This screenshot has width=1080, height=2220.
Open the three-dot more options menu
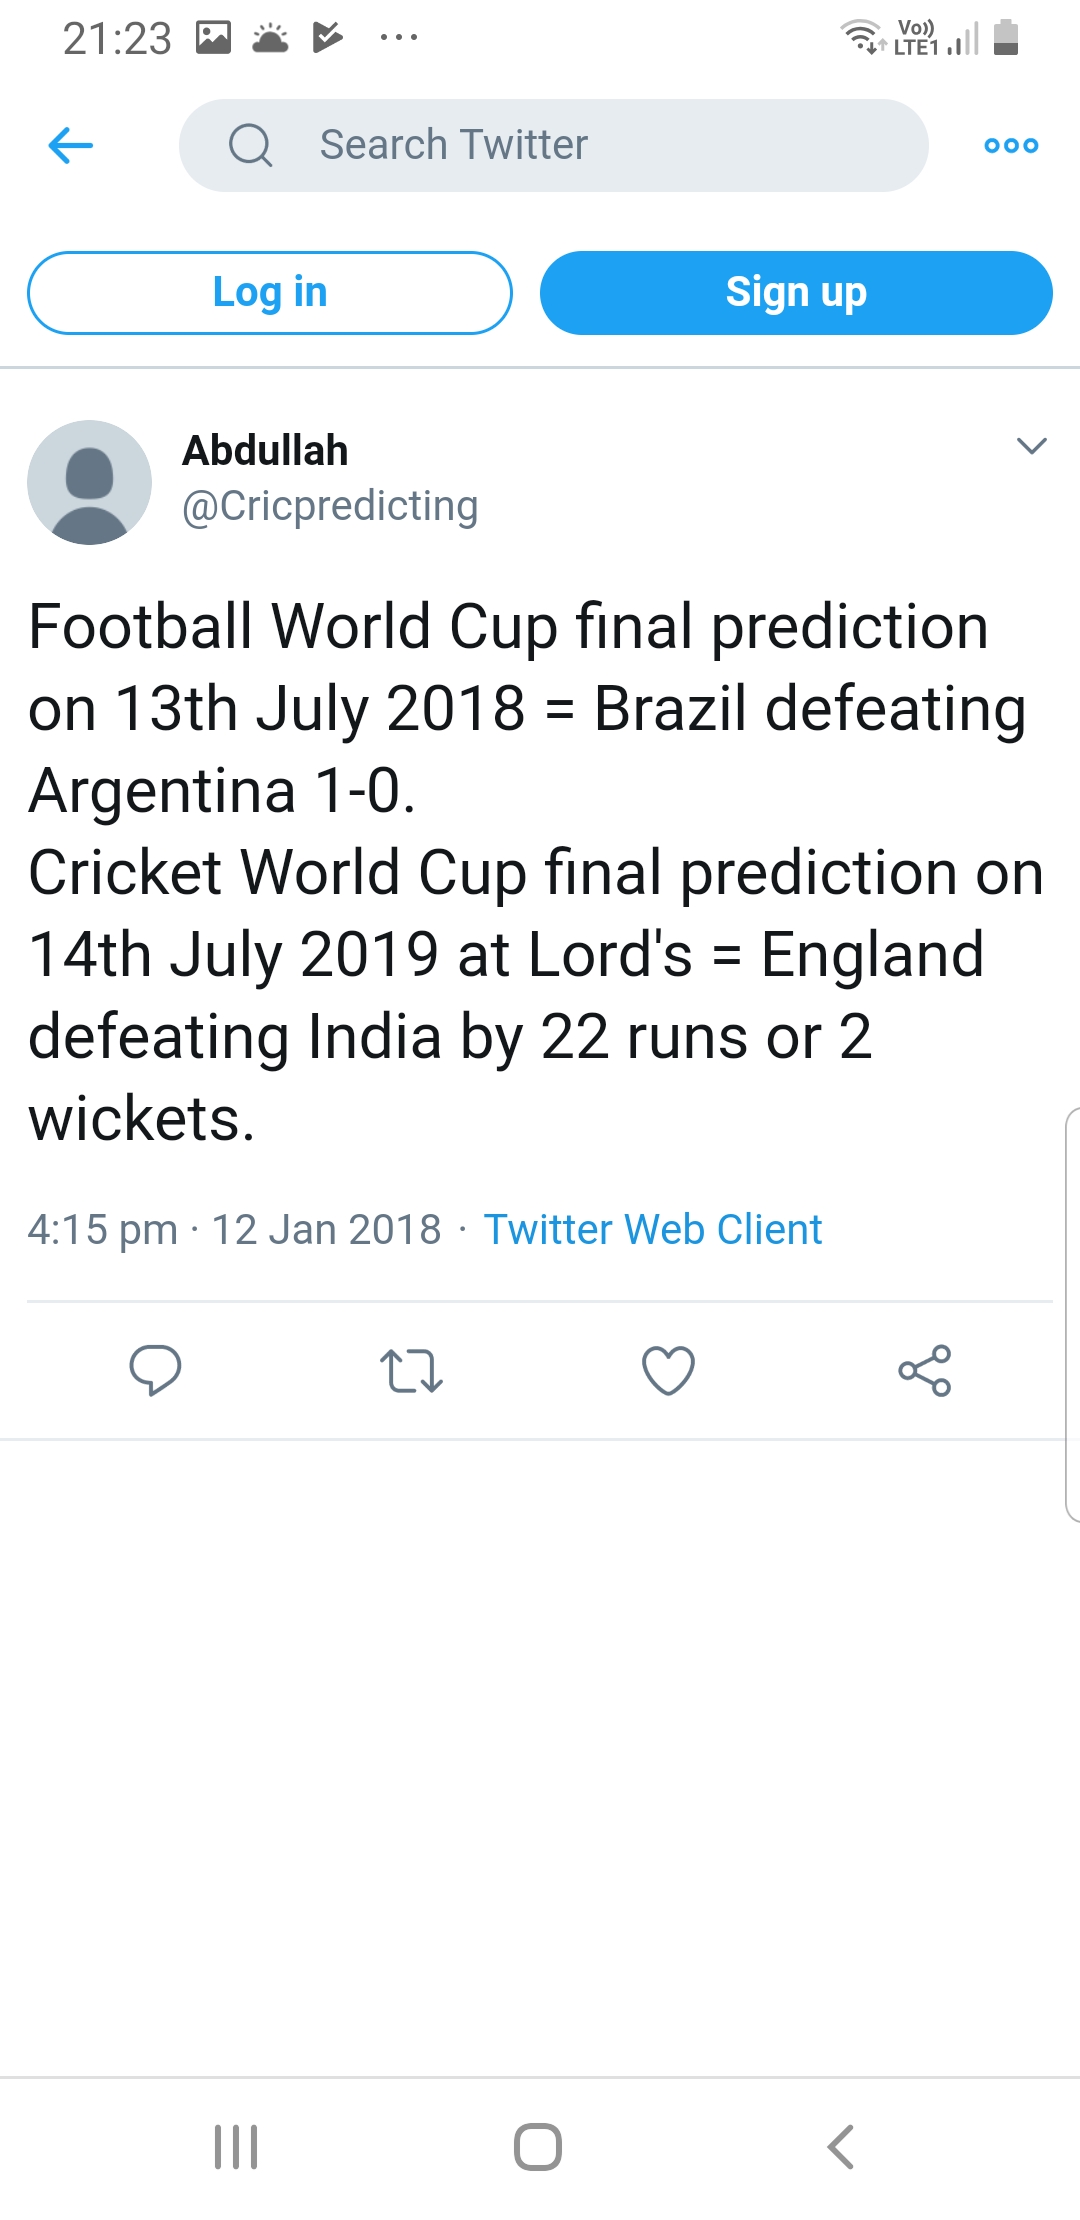(1011, 146)
